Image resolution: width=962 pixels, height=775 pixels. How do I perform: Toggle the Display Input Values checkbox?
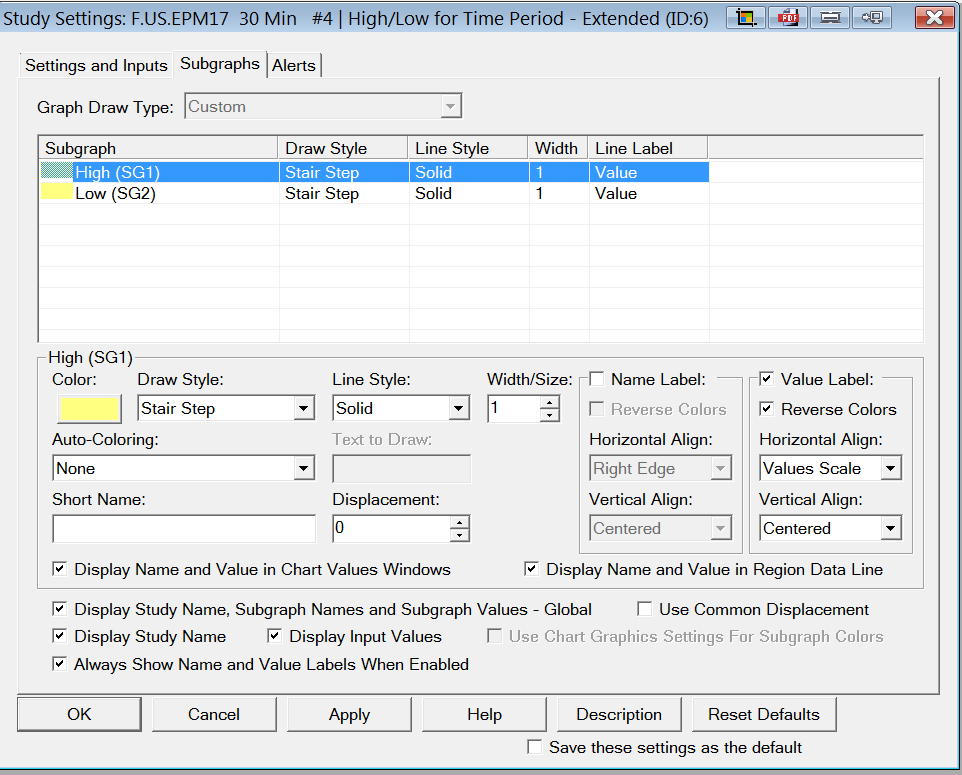(x=274, y=636)
